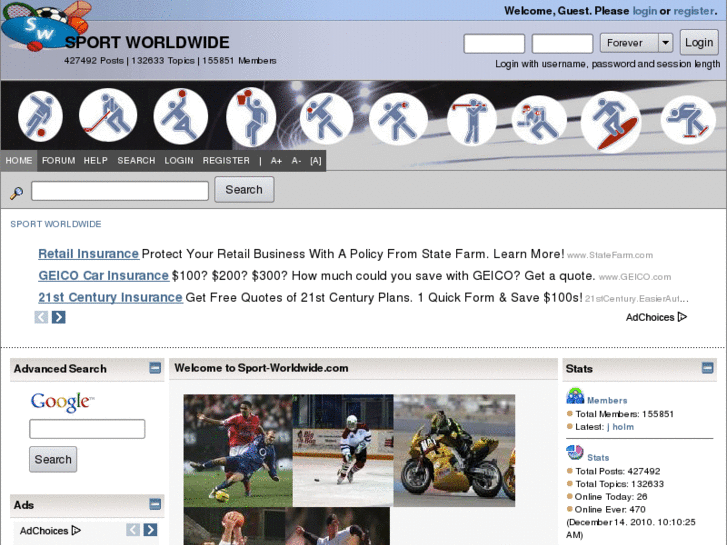Viewport: 727px width, 545px height.
Task: Open the Forever session length dropdown
Action: 636,43
